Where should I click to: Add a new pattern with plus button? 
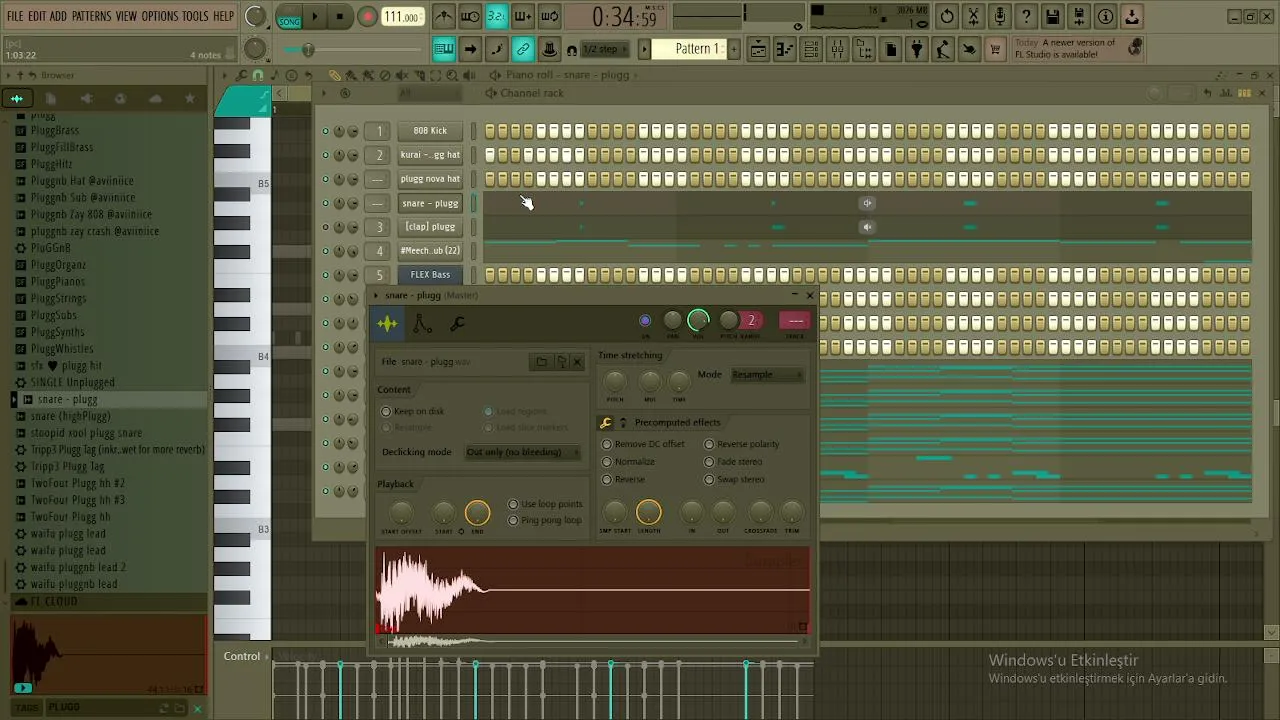click(733, 49)
